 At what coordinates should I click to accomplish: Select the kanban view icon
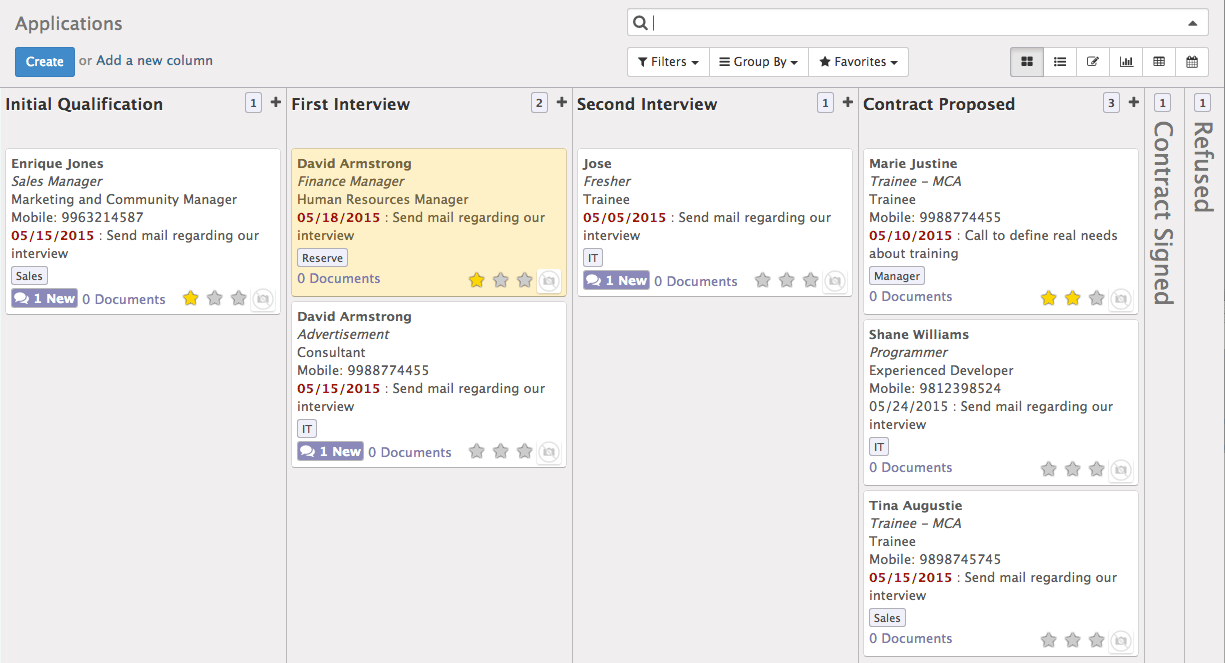tap(1026, 61)
